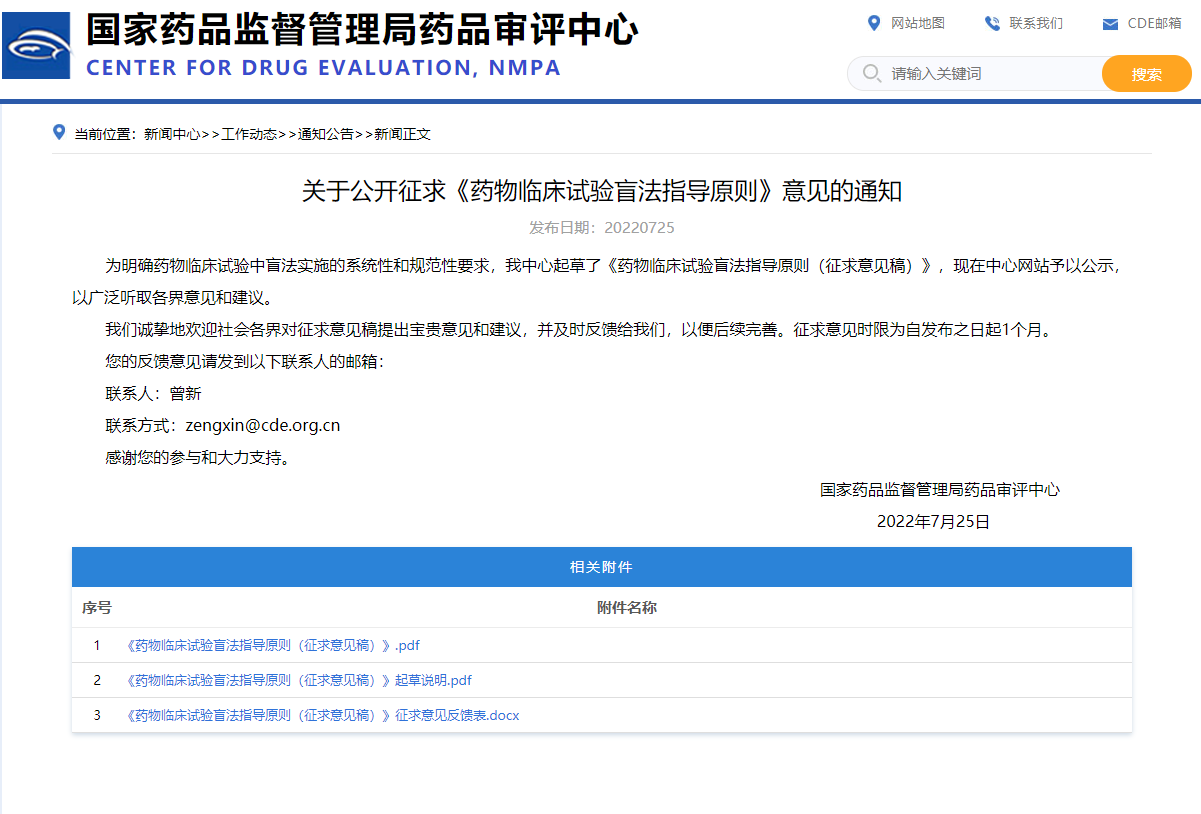Screen dimensions: 1201x814
Task: Click the closing line 感谢您的参与和大力支持
Action: pyautogui.click(x=198, y=458)
